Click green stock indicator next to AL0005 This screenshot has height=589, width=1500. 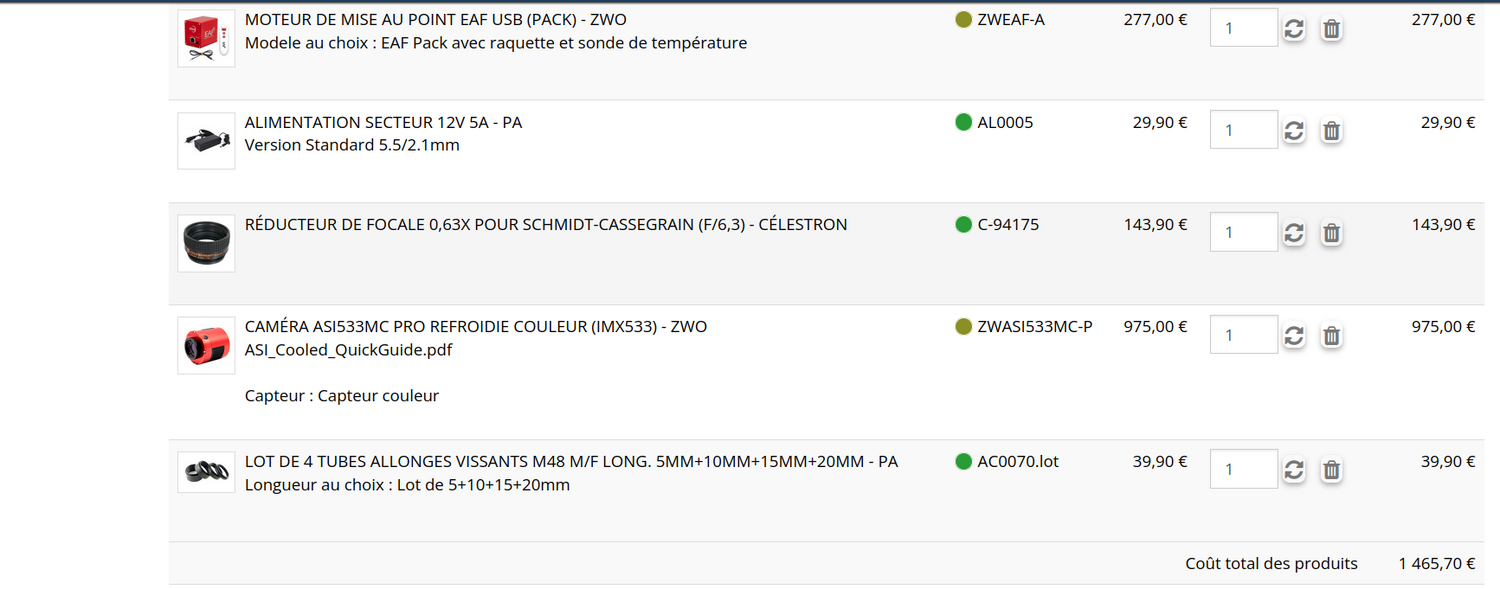point(963,122)
